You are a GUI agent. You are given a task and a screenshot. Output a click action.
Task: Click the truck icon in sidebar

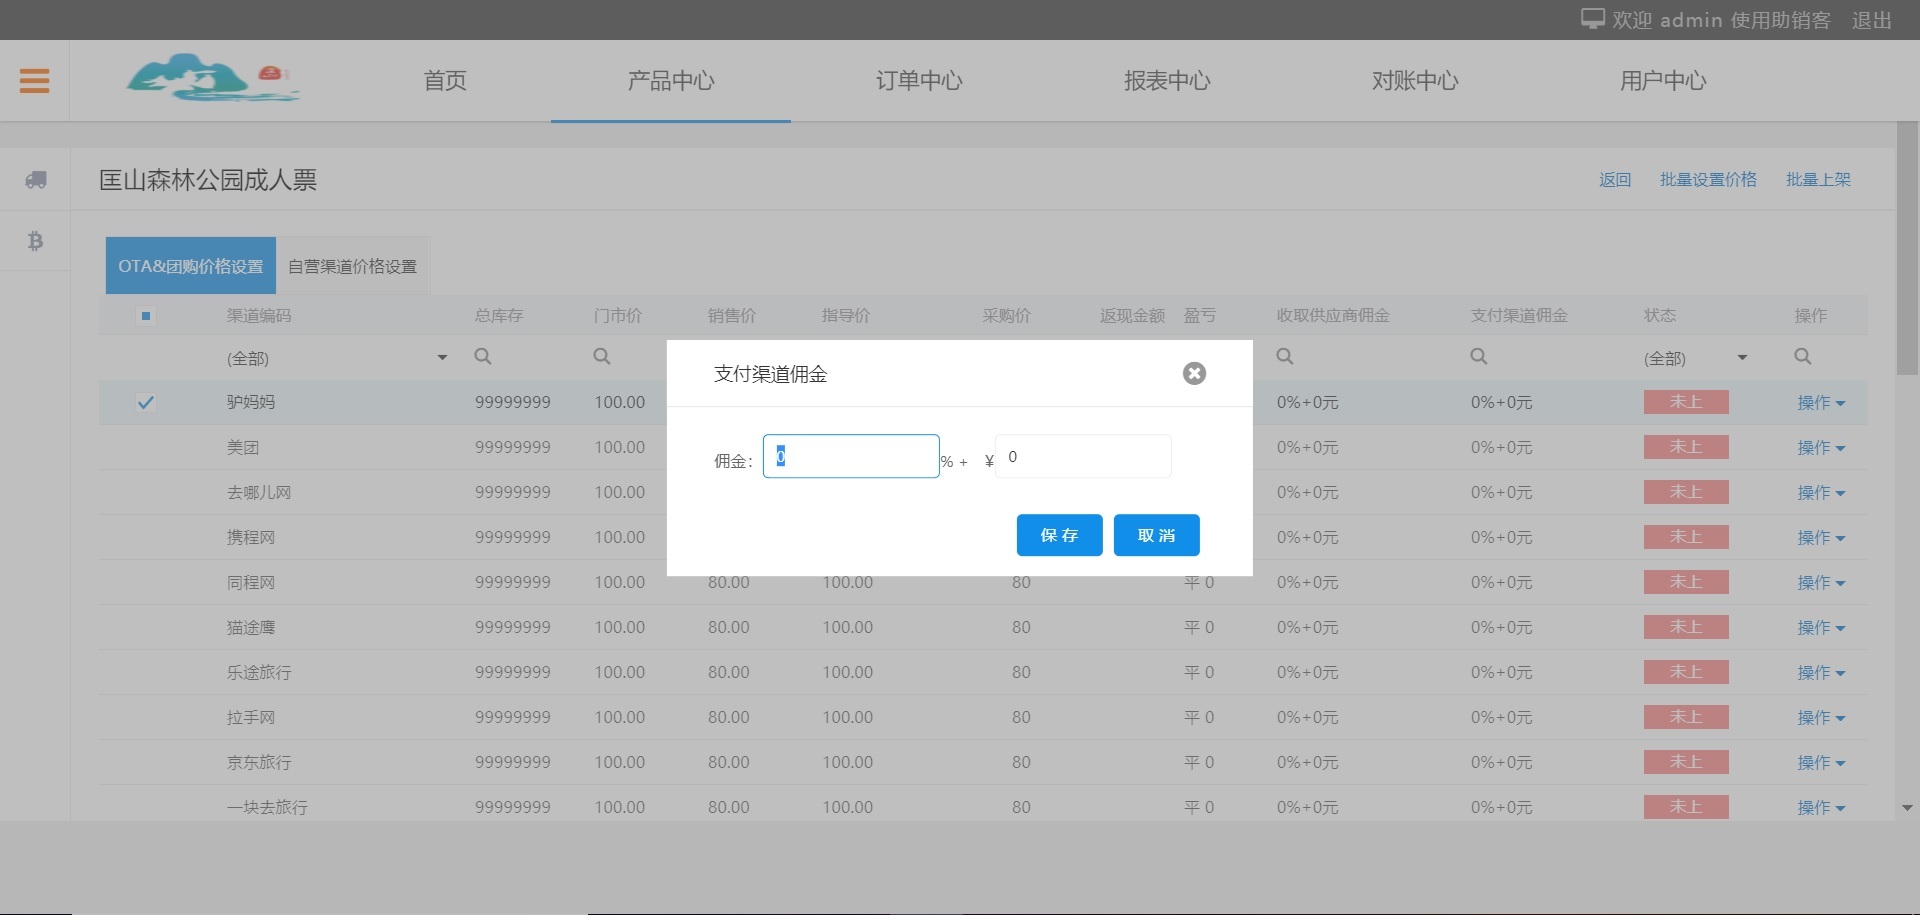click(36, 180)
